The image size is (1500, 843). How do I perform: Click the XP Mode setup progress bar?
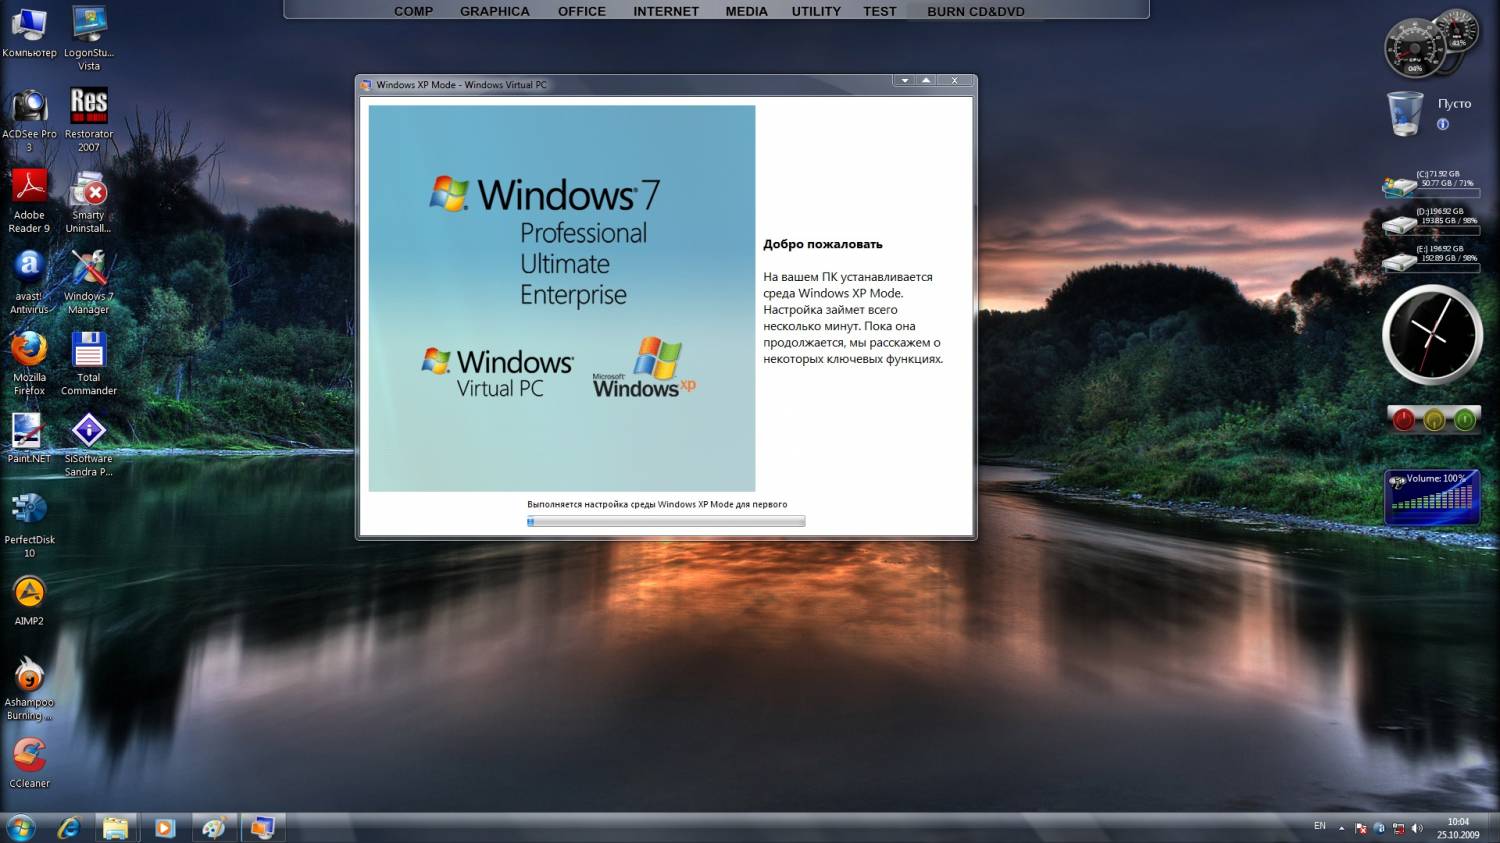pos(666,521)
